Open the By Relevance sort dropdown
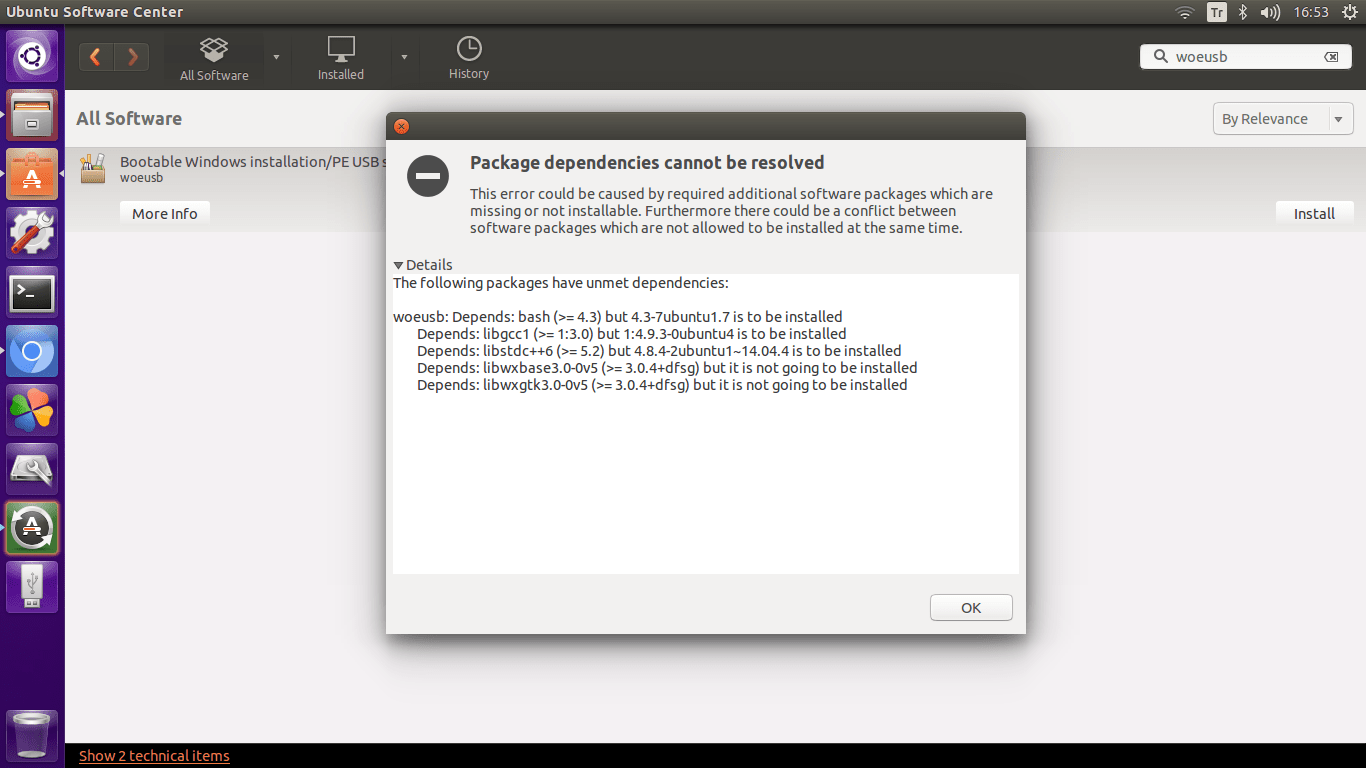Image resolution: width=1366 pixels, height=768 pixels. coord(1283,119)
